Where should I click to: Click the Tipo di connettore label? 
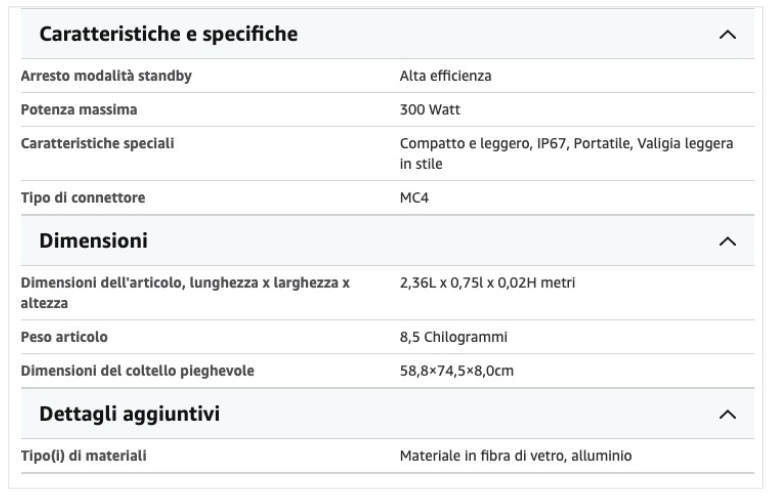point(83,198)
